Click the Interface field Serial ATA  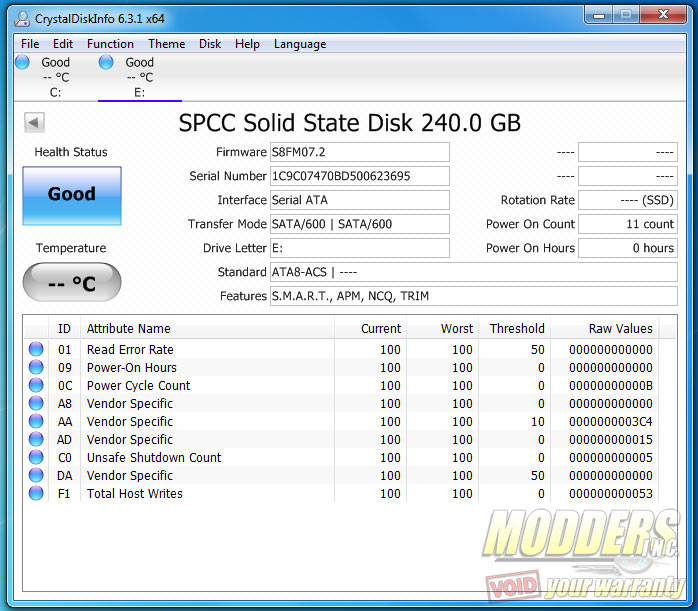[360, 200]
